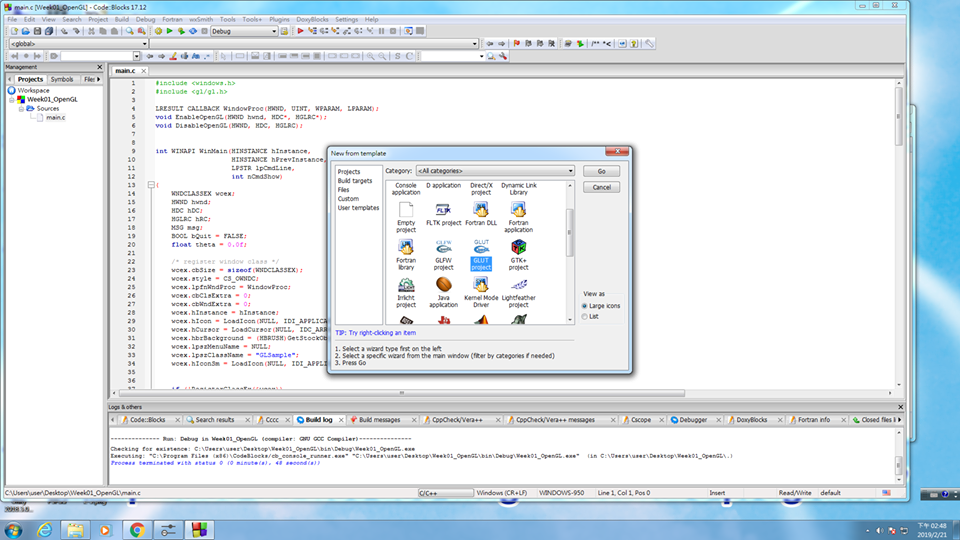Select the GLFW project template
The height and width of the screenshot is (540, 960).
click(443, 255)
